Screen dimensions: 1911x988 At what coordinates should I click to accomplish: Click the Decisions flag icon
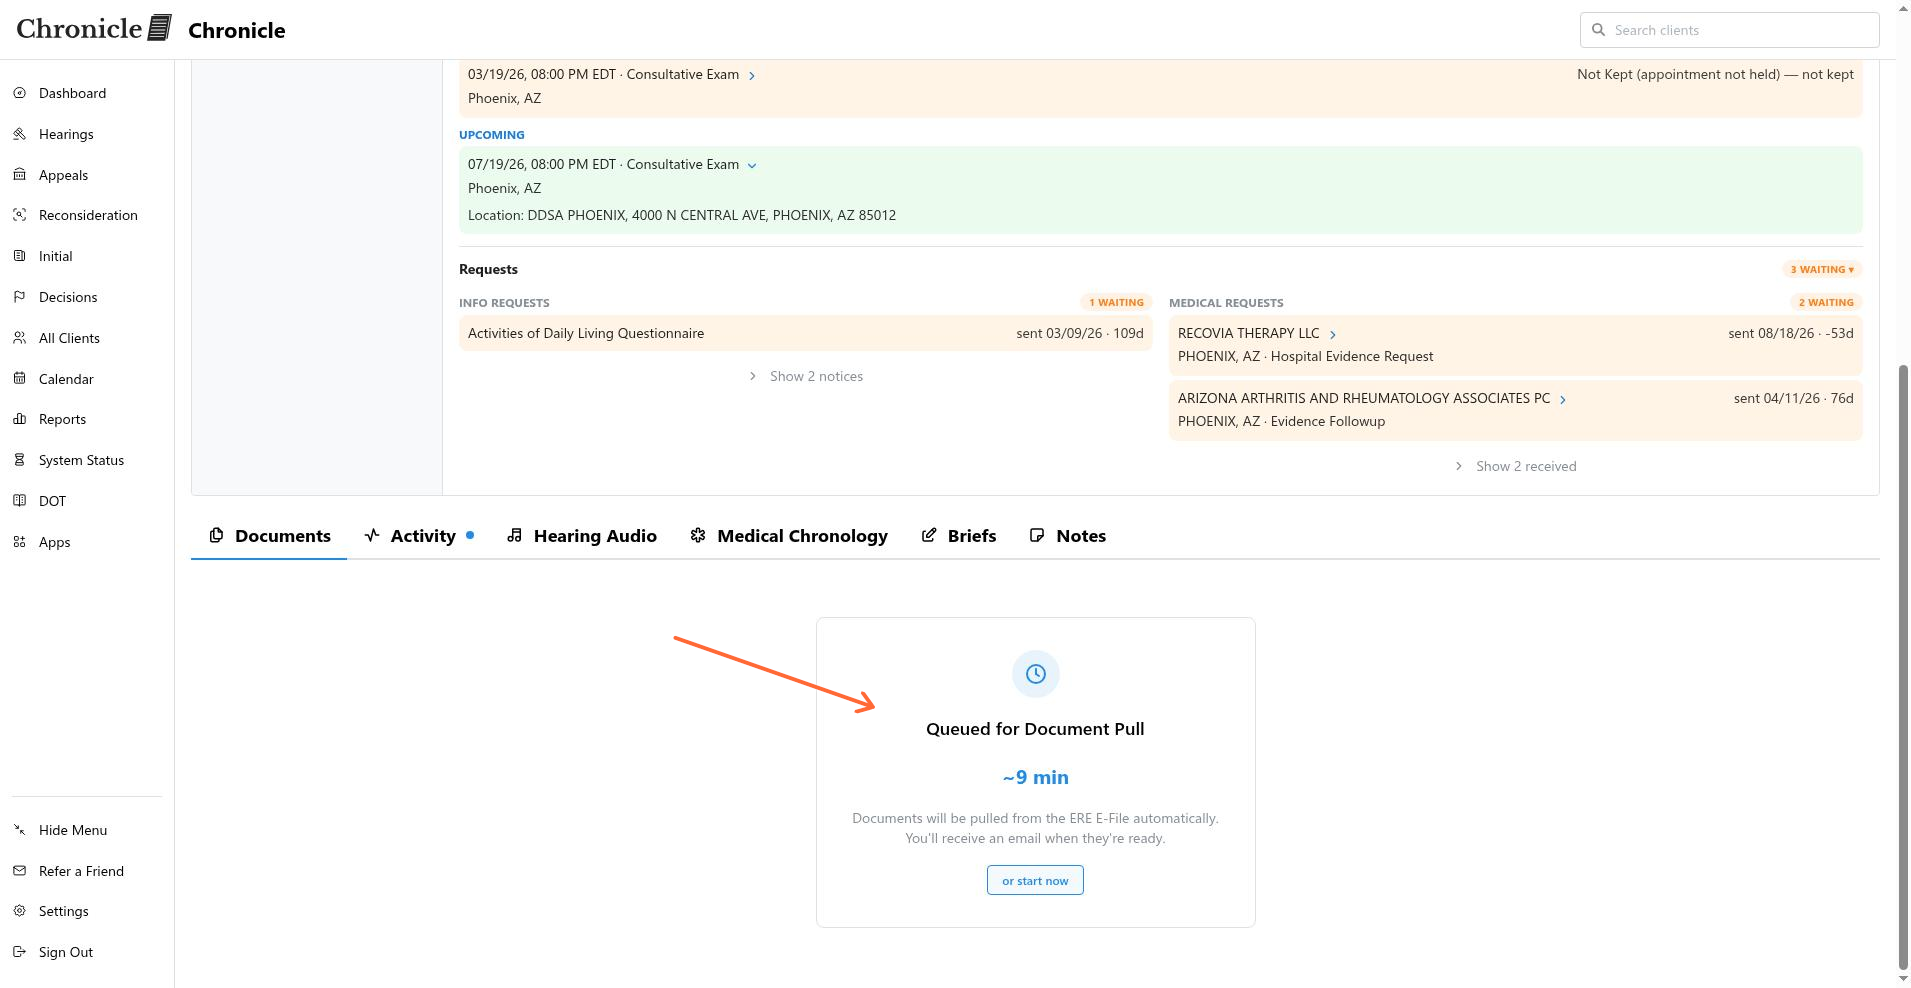point(19,297)
